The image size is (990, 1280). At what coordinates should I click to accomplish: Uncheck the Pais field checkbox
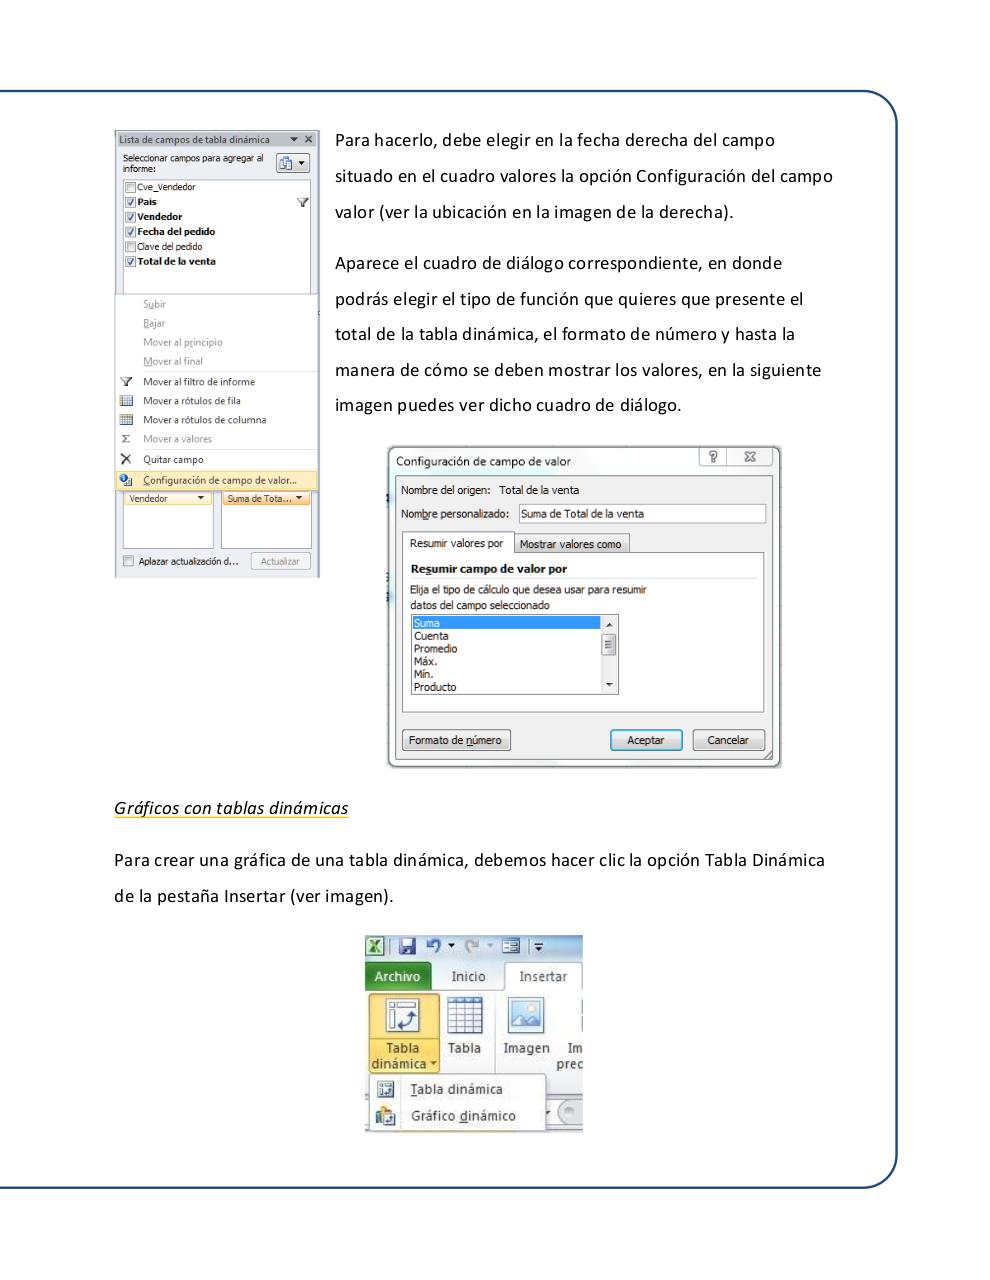tap(130, 201)
